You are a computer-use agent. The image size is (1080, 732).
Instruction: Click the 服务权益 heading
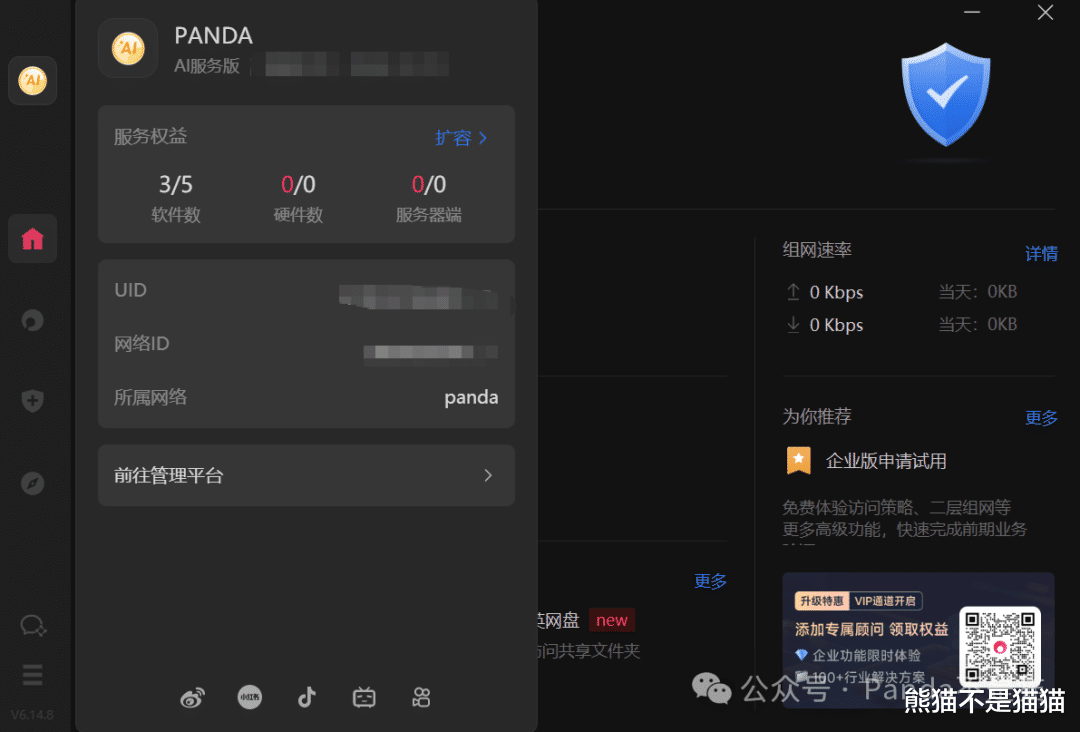150,136
